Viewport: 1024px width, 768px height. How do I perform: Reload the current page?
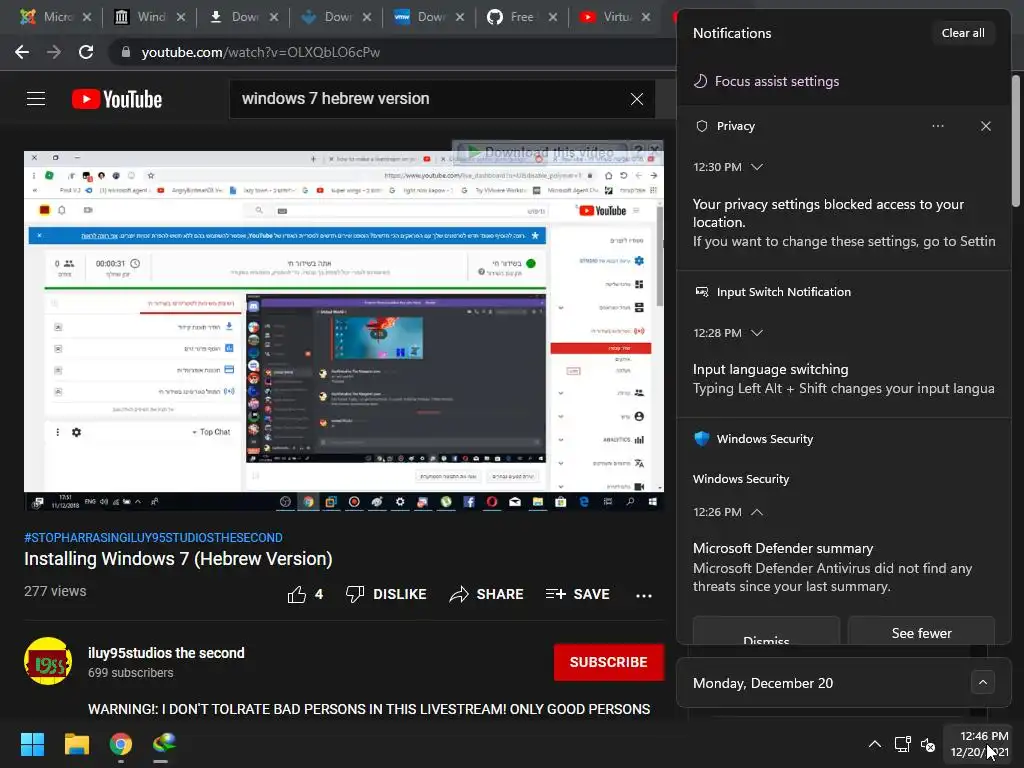tap(86, 52)
